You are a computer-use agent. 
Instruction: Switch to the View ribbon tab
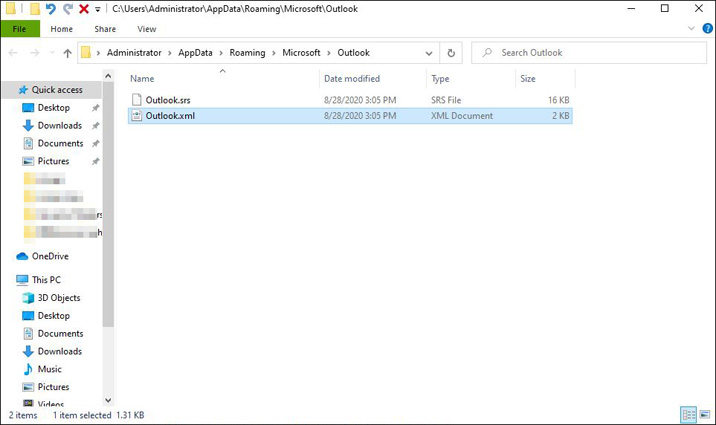[x=147, y=29]
